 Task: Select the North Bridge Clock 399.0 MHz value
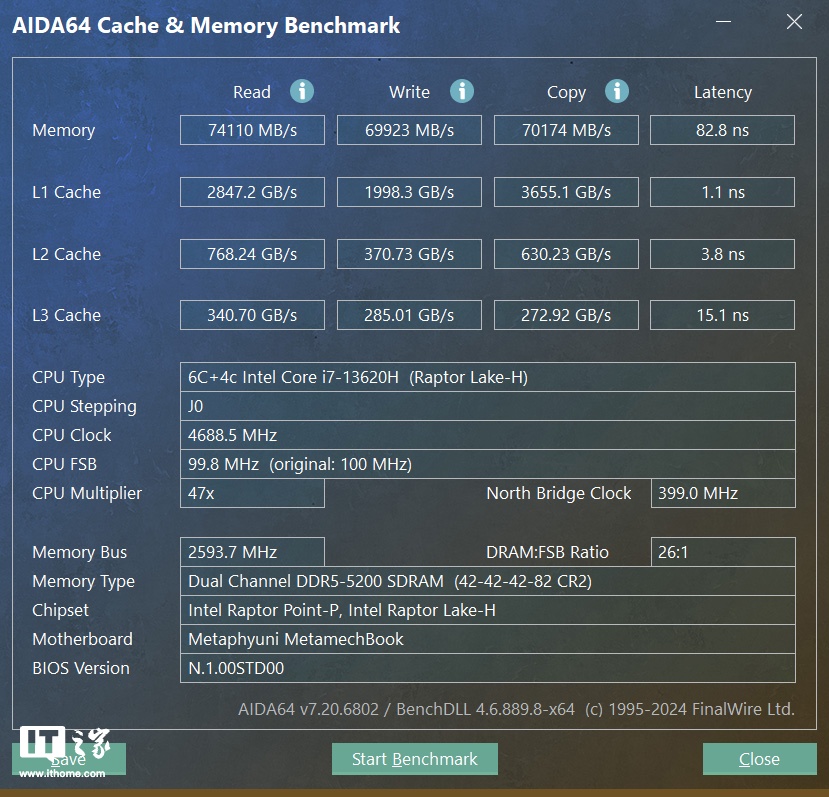[x=722, y=493]
